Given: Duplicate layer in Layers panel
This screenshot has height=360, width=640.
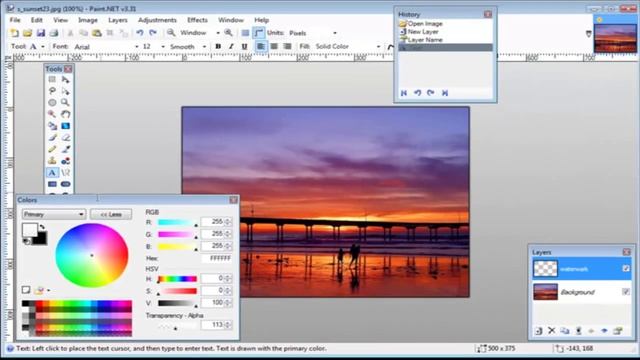Looking at the screenshot, I should point(564,331).
